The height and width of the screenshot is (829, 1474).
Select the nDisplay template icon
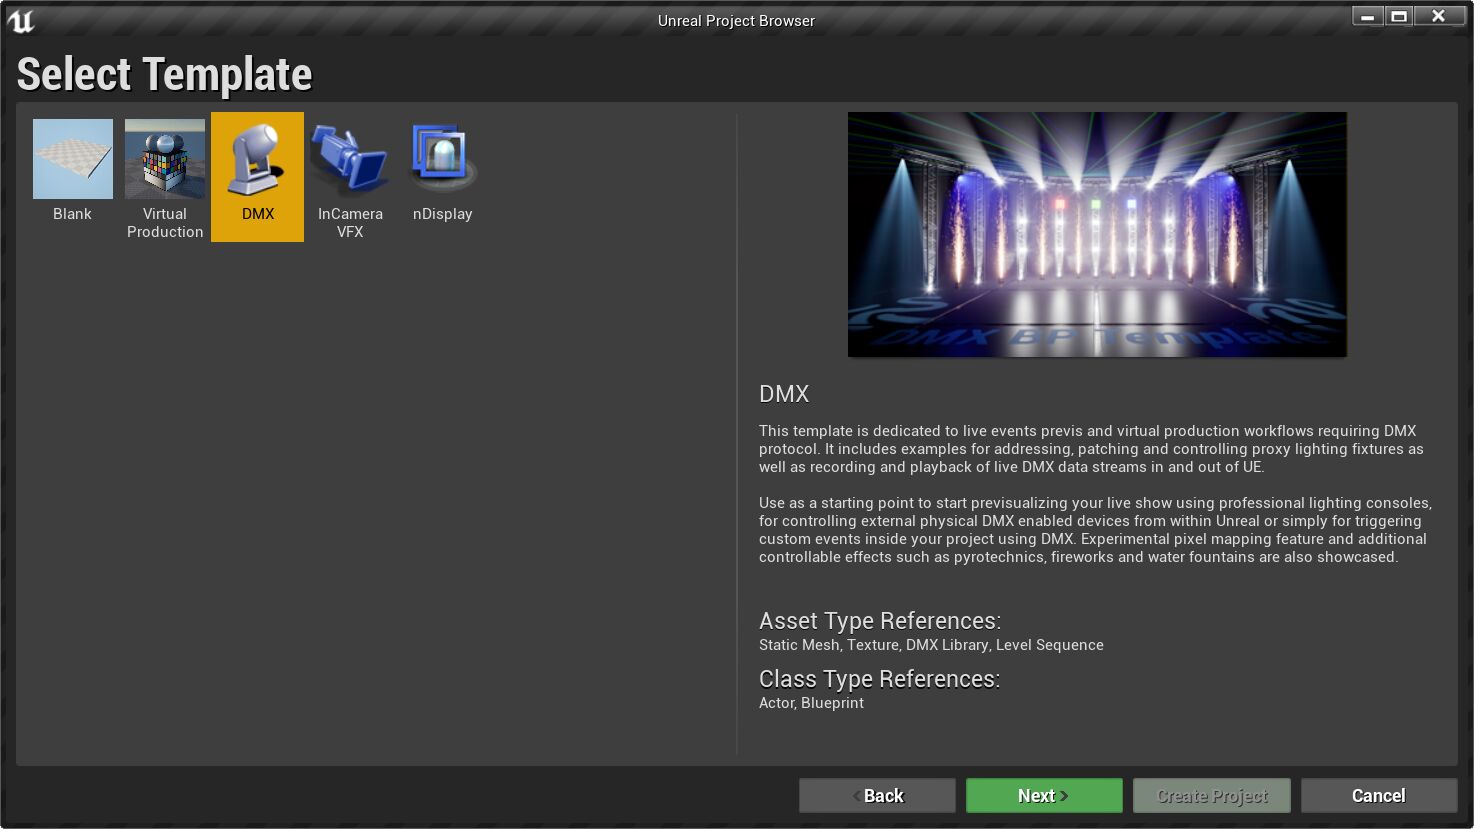click(x=442, y=159)
